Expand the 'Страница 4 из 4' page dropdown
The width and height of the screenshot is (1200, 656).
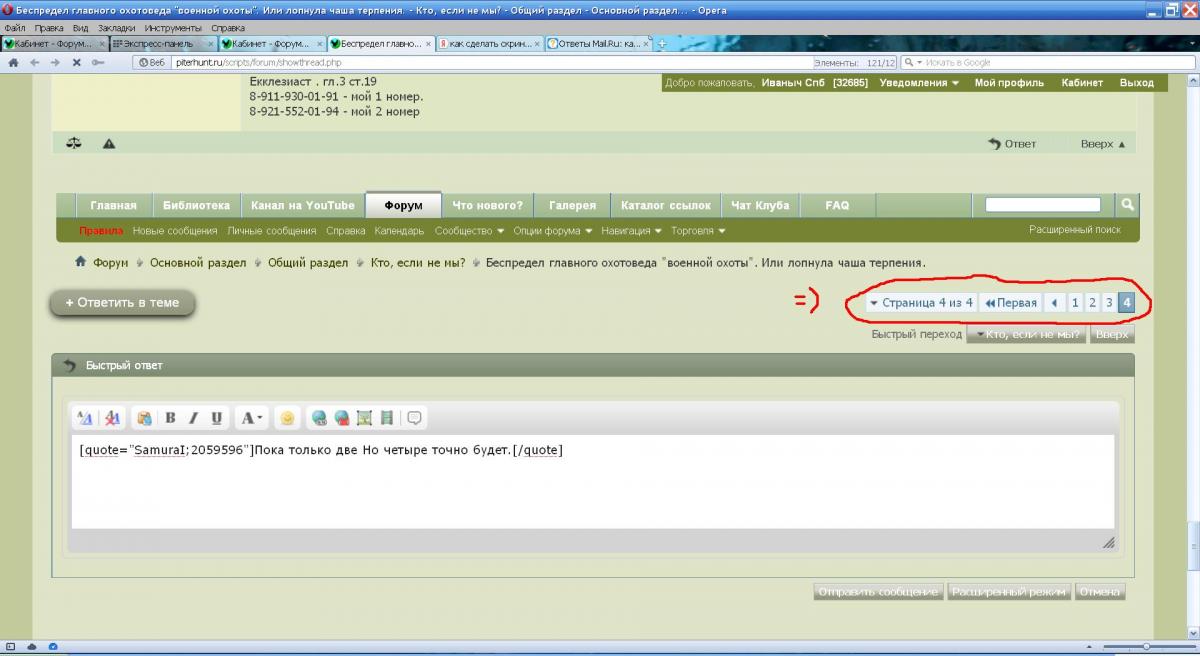coord(920,302)
